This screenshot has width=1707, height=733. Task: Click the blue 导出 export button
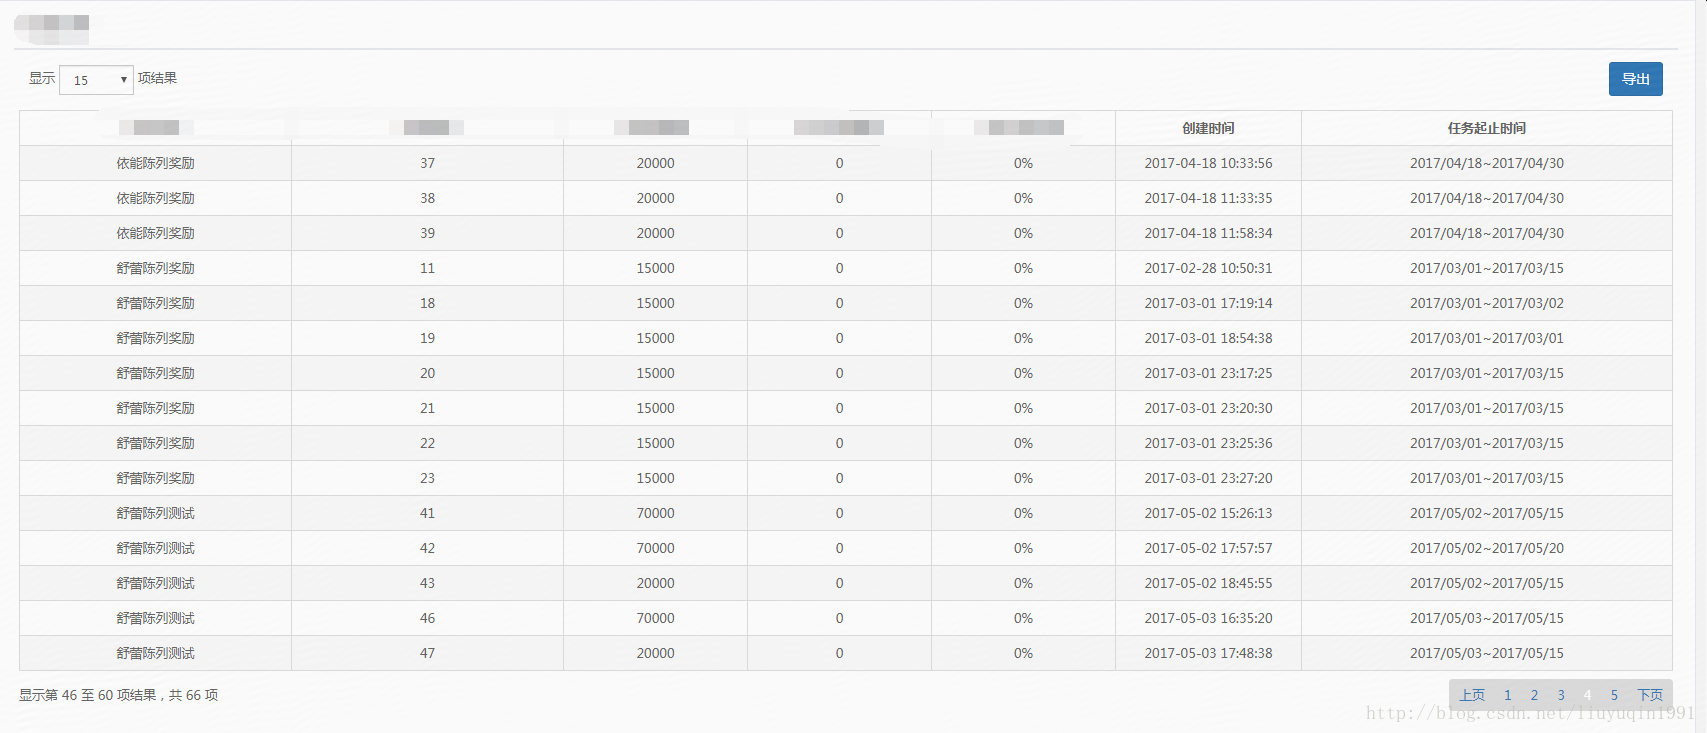click(1635, 79)
